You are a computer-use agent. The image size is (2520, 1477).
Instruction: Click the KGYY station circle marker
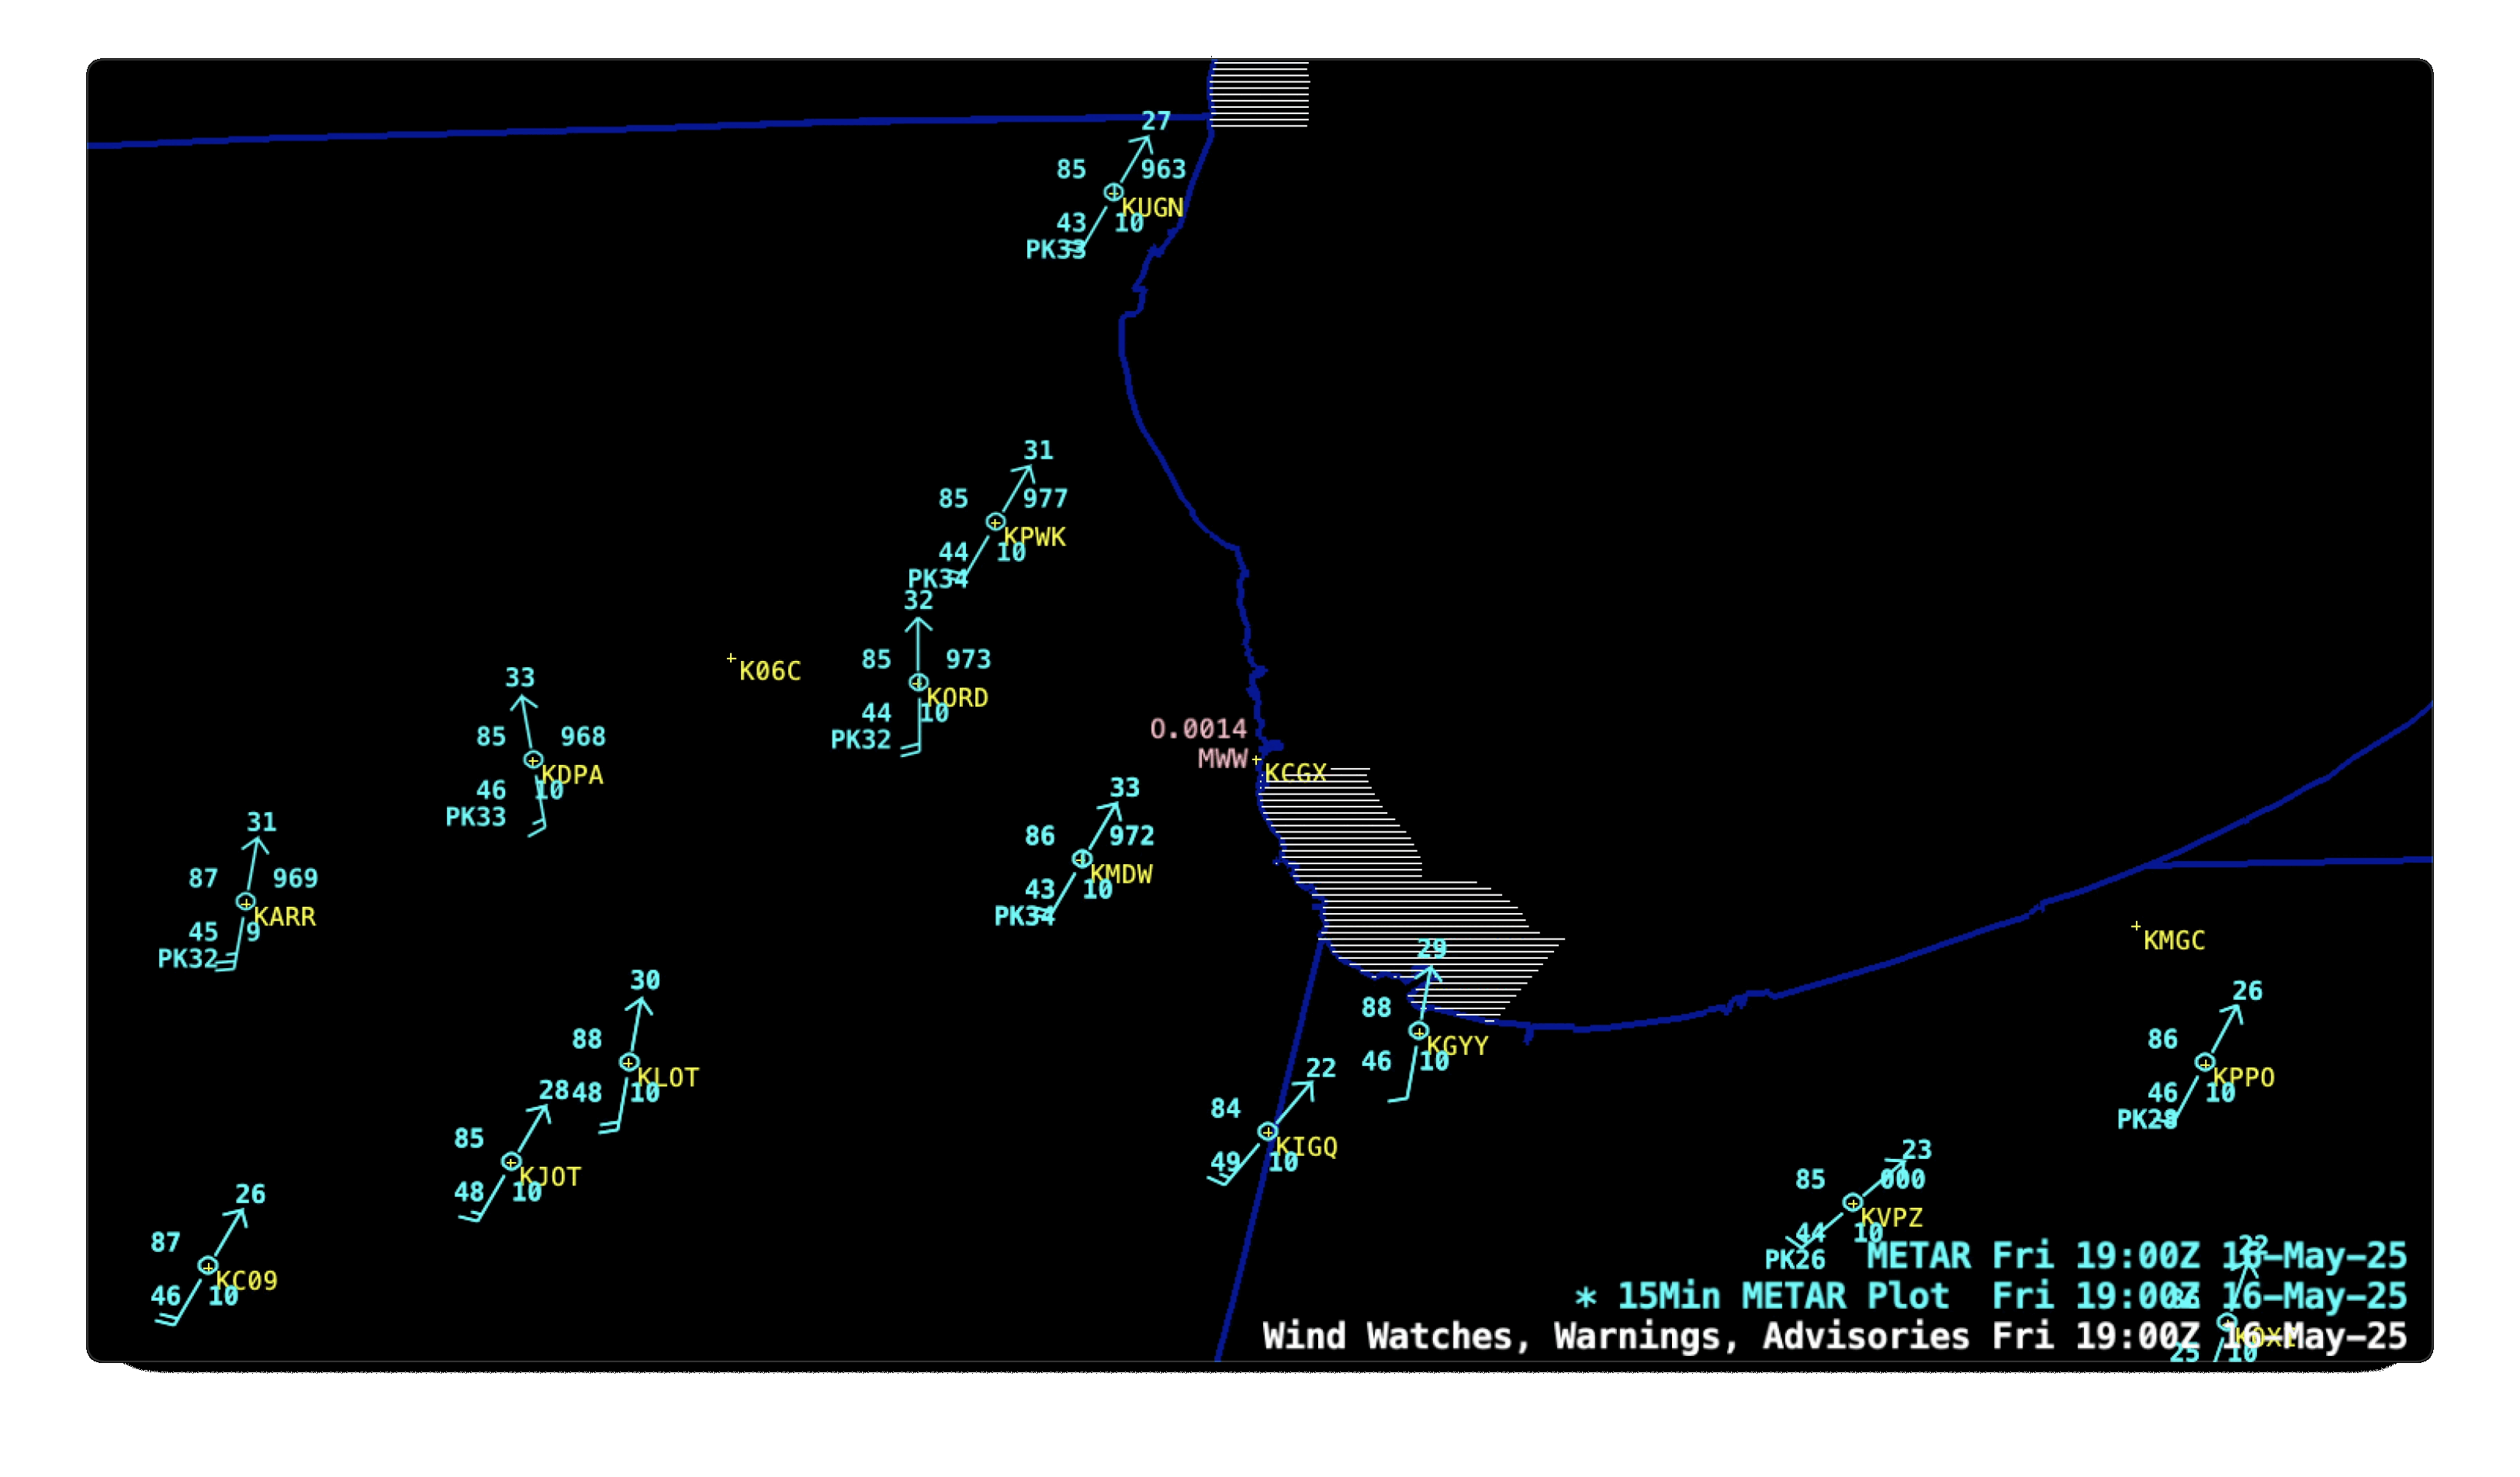pos(1418,1031)
